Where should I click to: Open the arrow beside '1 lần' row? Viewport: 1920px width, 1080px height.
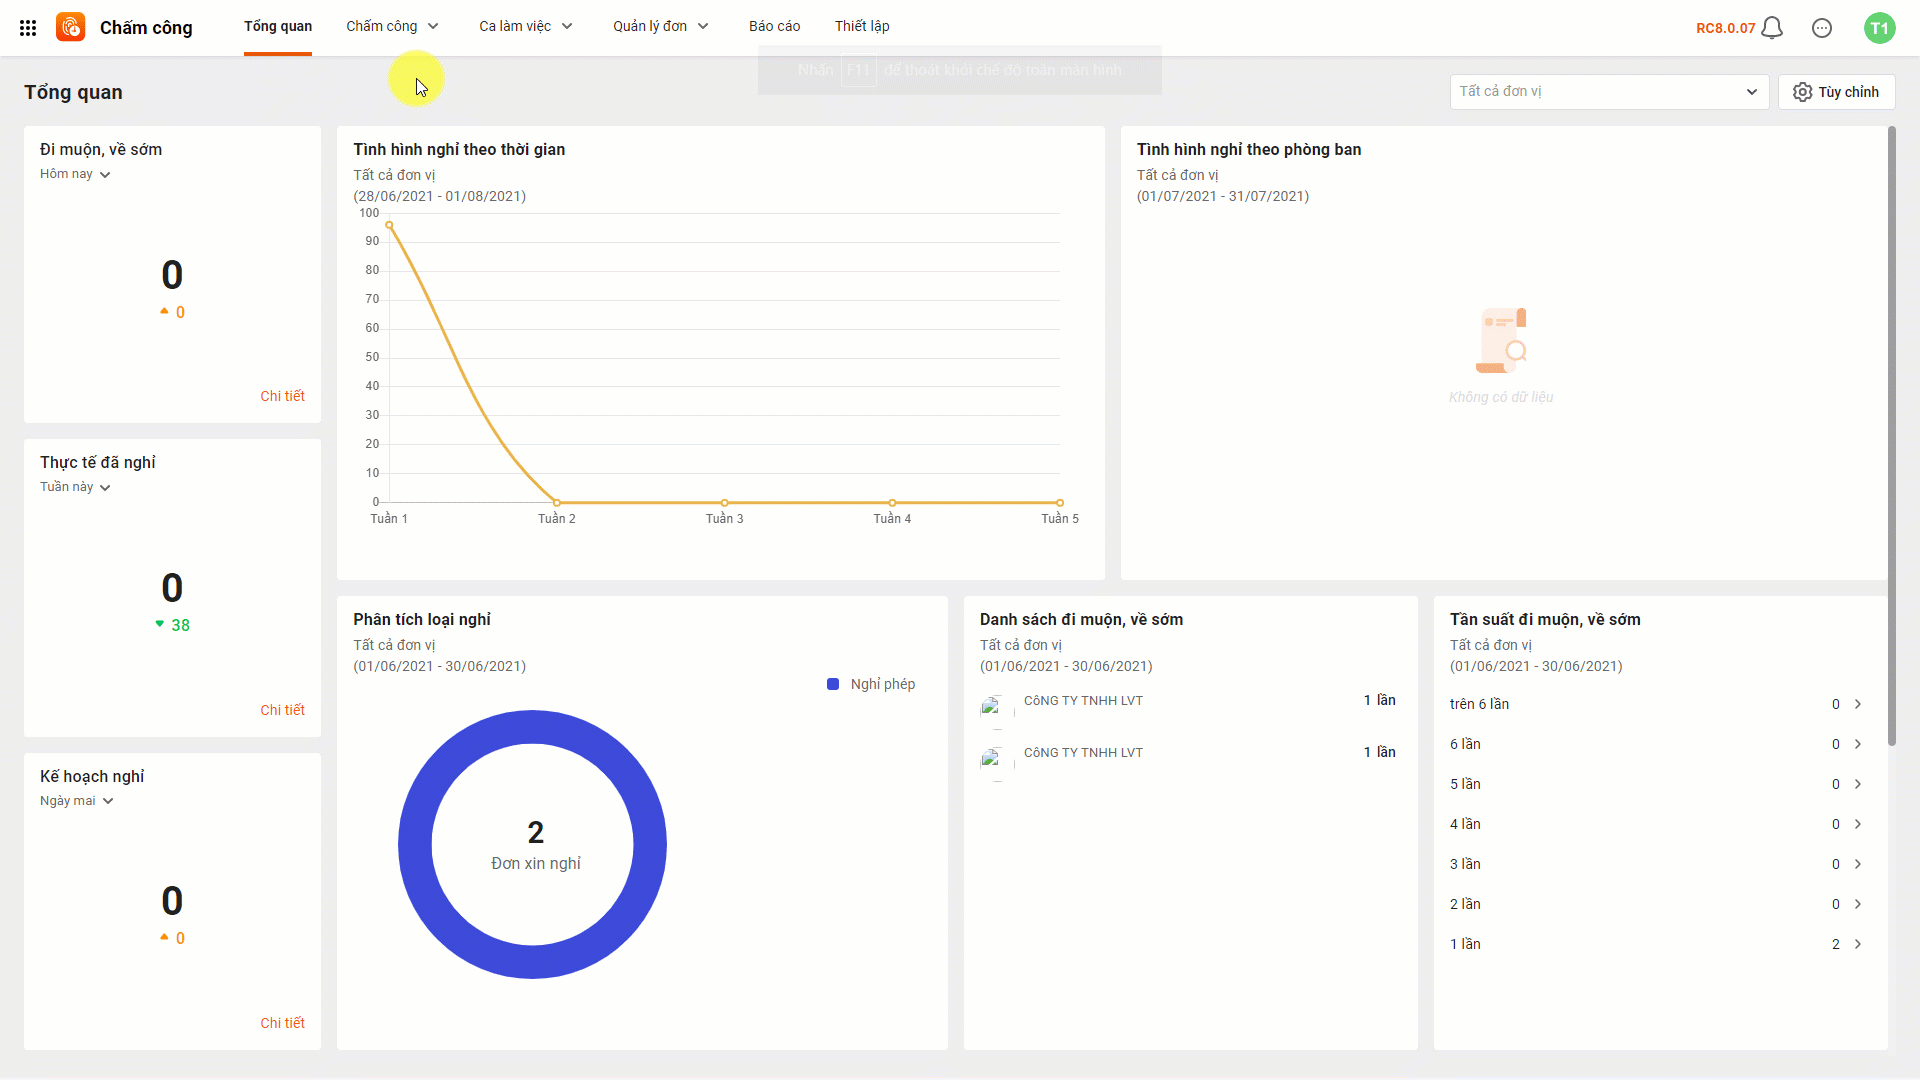click(x=1858, y=944)
